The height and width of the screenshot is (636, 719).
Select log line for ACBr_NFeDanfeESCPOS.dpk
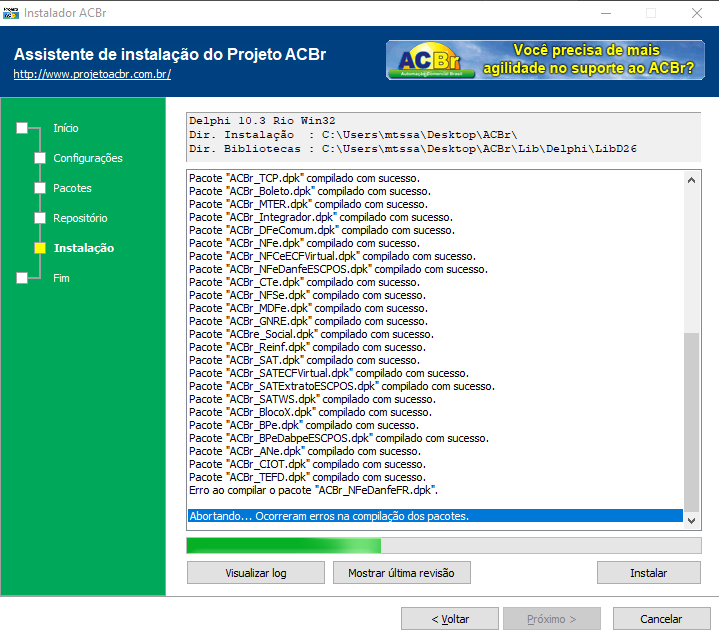click(x=435, y=269)
